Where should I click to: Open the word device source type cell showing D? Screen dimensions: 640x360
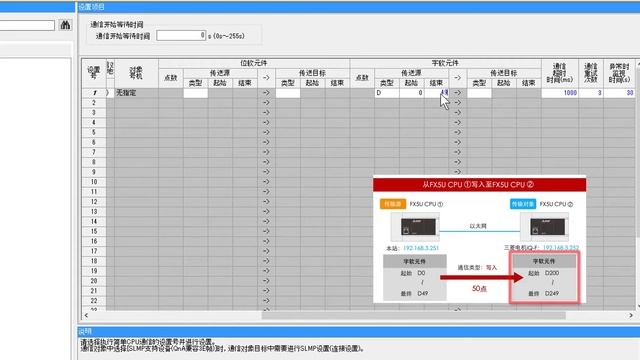tap(387, 93)
